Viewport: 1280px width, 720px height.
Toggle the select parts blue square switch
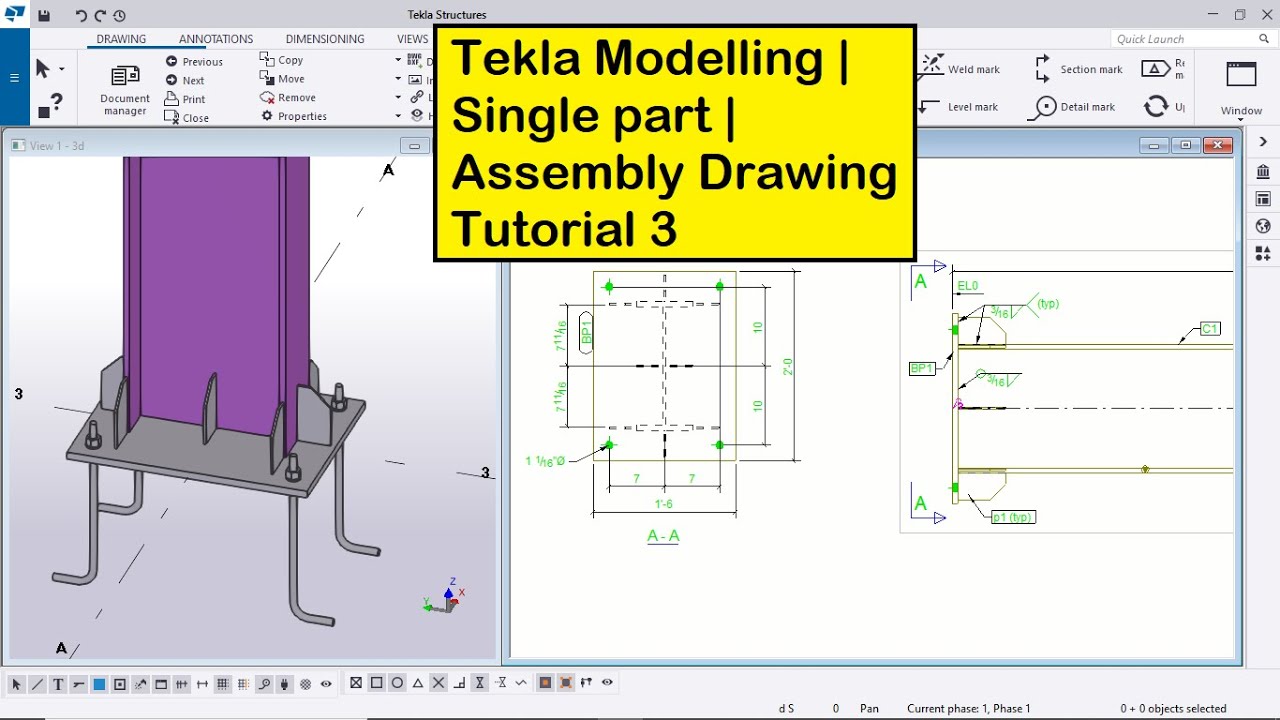(99, 684)
